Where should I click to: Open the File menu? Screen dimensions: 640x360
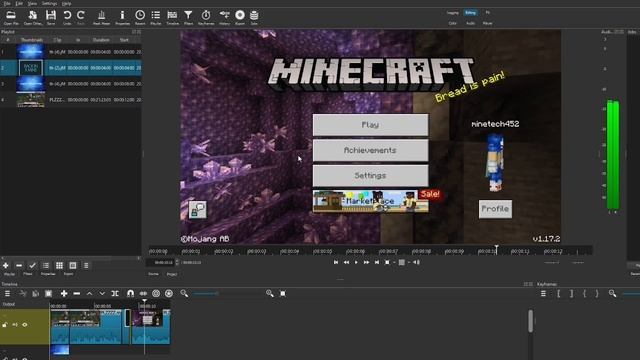click(7, 3)
